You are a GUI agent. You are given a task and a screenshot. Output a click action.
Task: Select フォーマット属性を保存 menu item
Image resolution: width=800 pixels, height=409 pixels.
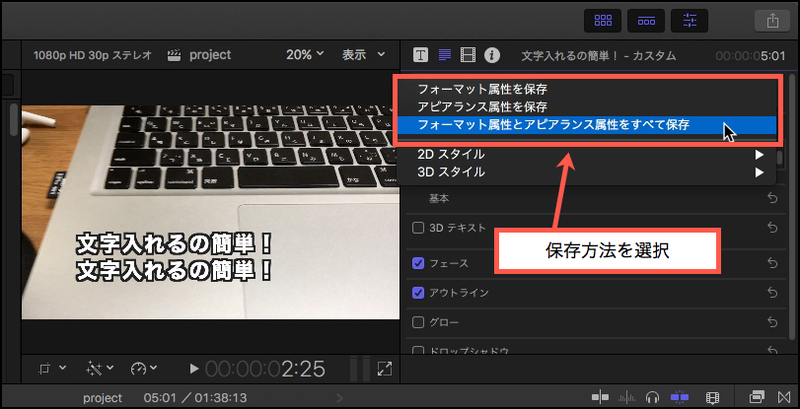click(482, 89)
